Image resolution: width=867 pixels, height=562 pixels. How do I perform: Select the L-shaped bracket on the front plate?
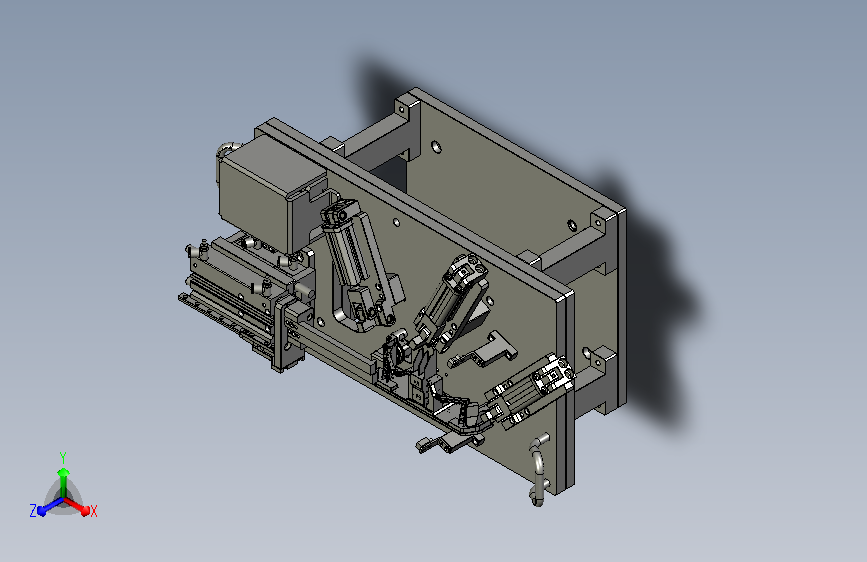tap(483, 351)
